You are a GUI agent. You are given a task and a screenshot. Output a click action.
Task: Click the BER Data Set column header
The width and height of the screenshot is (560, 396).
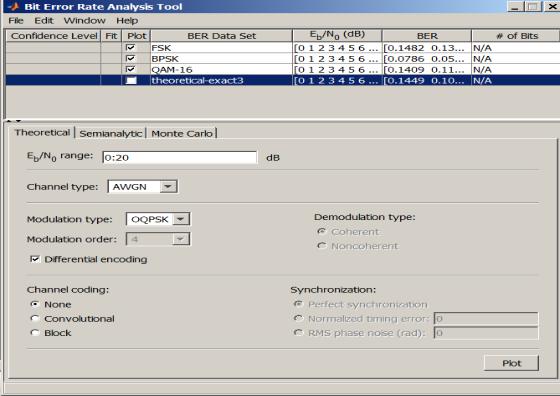(221, 36)
